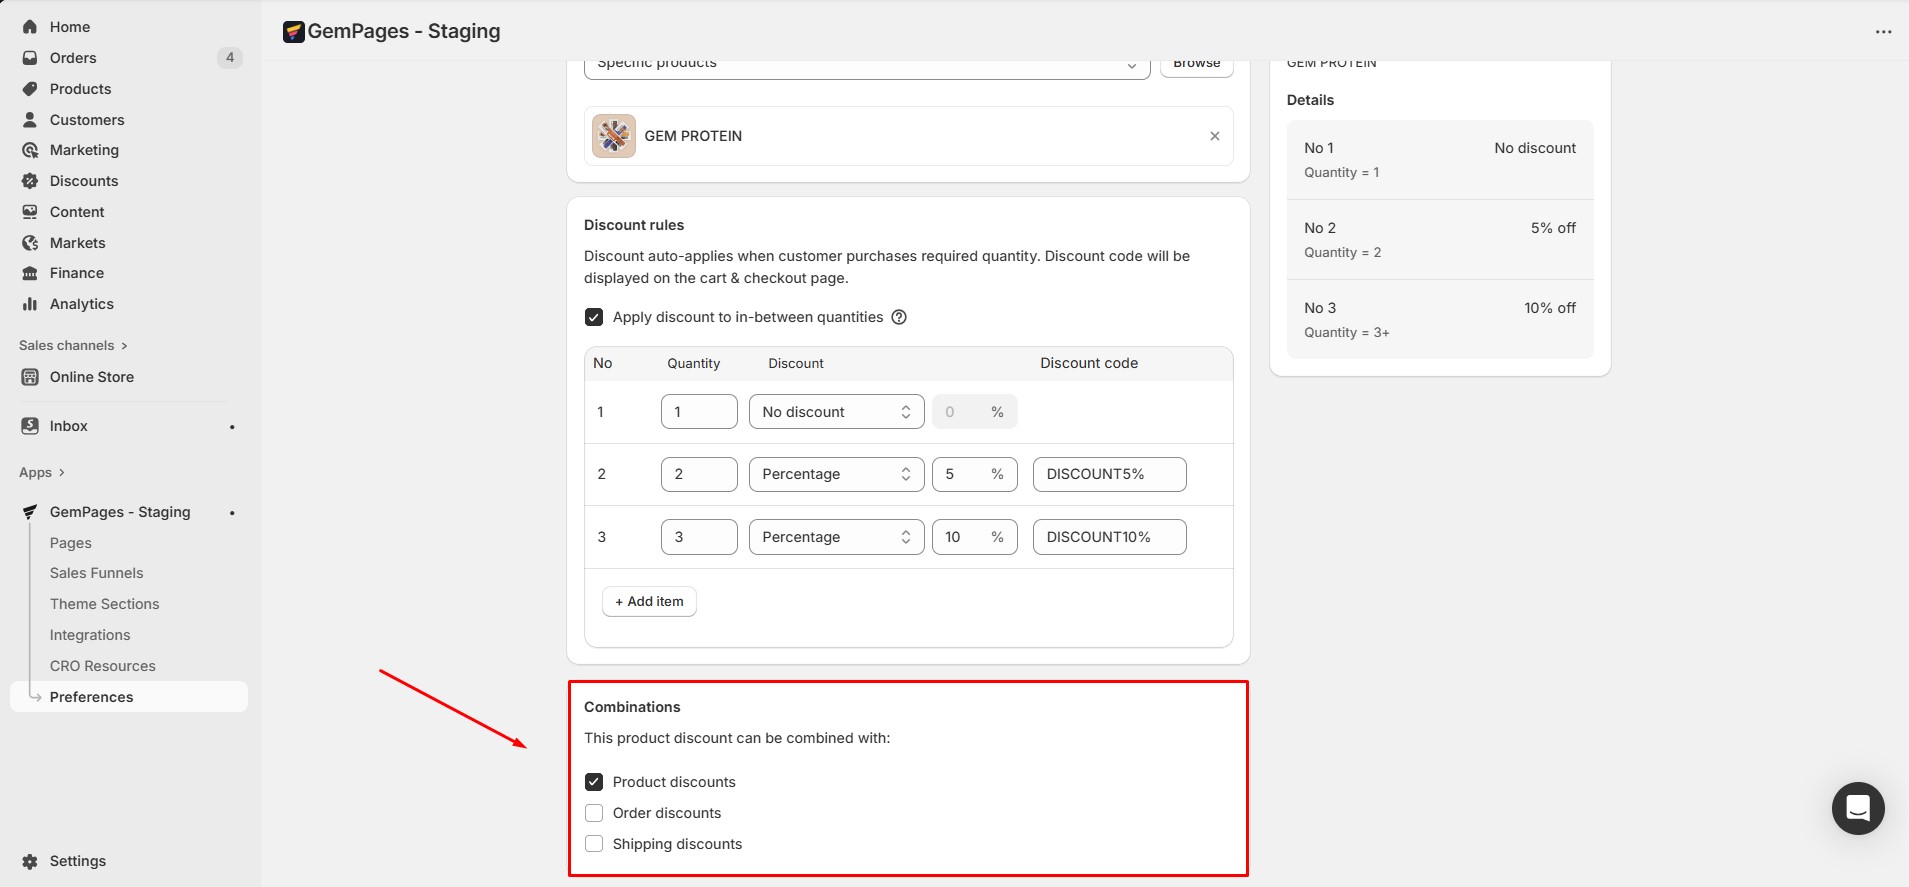Click the help icon beside in-between quantities
The height and width of the screenshot is (887, 1909).
pyautogui.click(x=899, y=317)
